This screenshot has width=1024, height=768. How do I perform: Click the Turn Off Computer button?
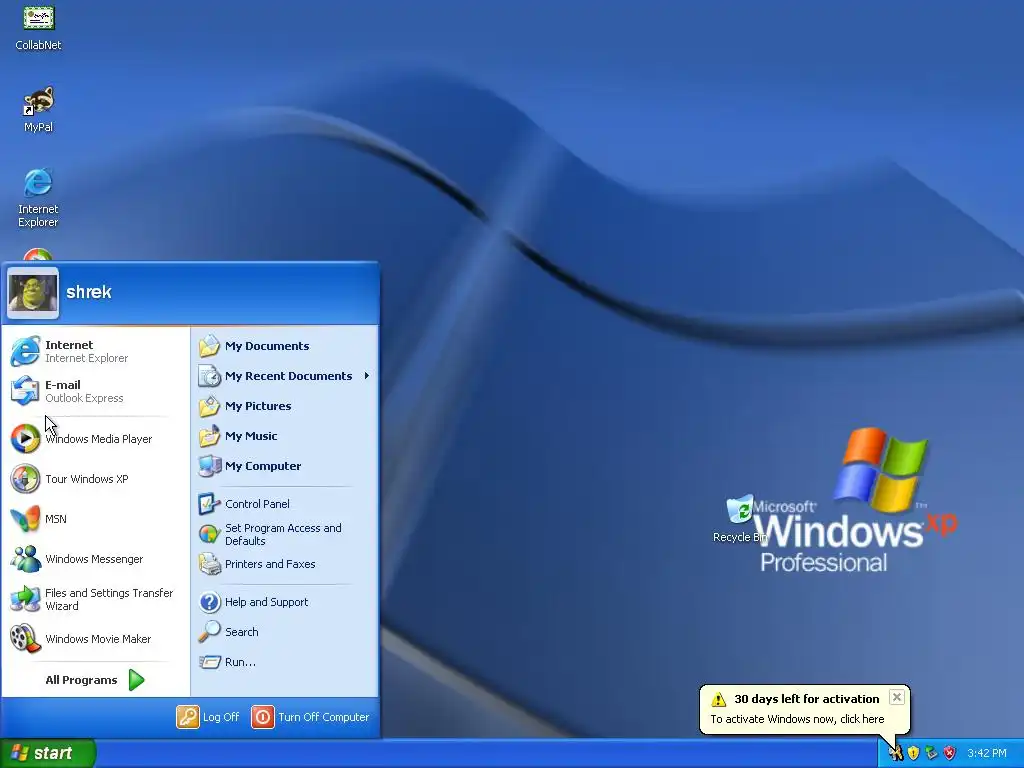point(311,716)
